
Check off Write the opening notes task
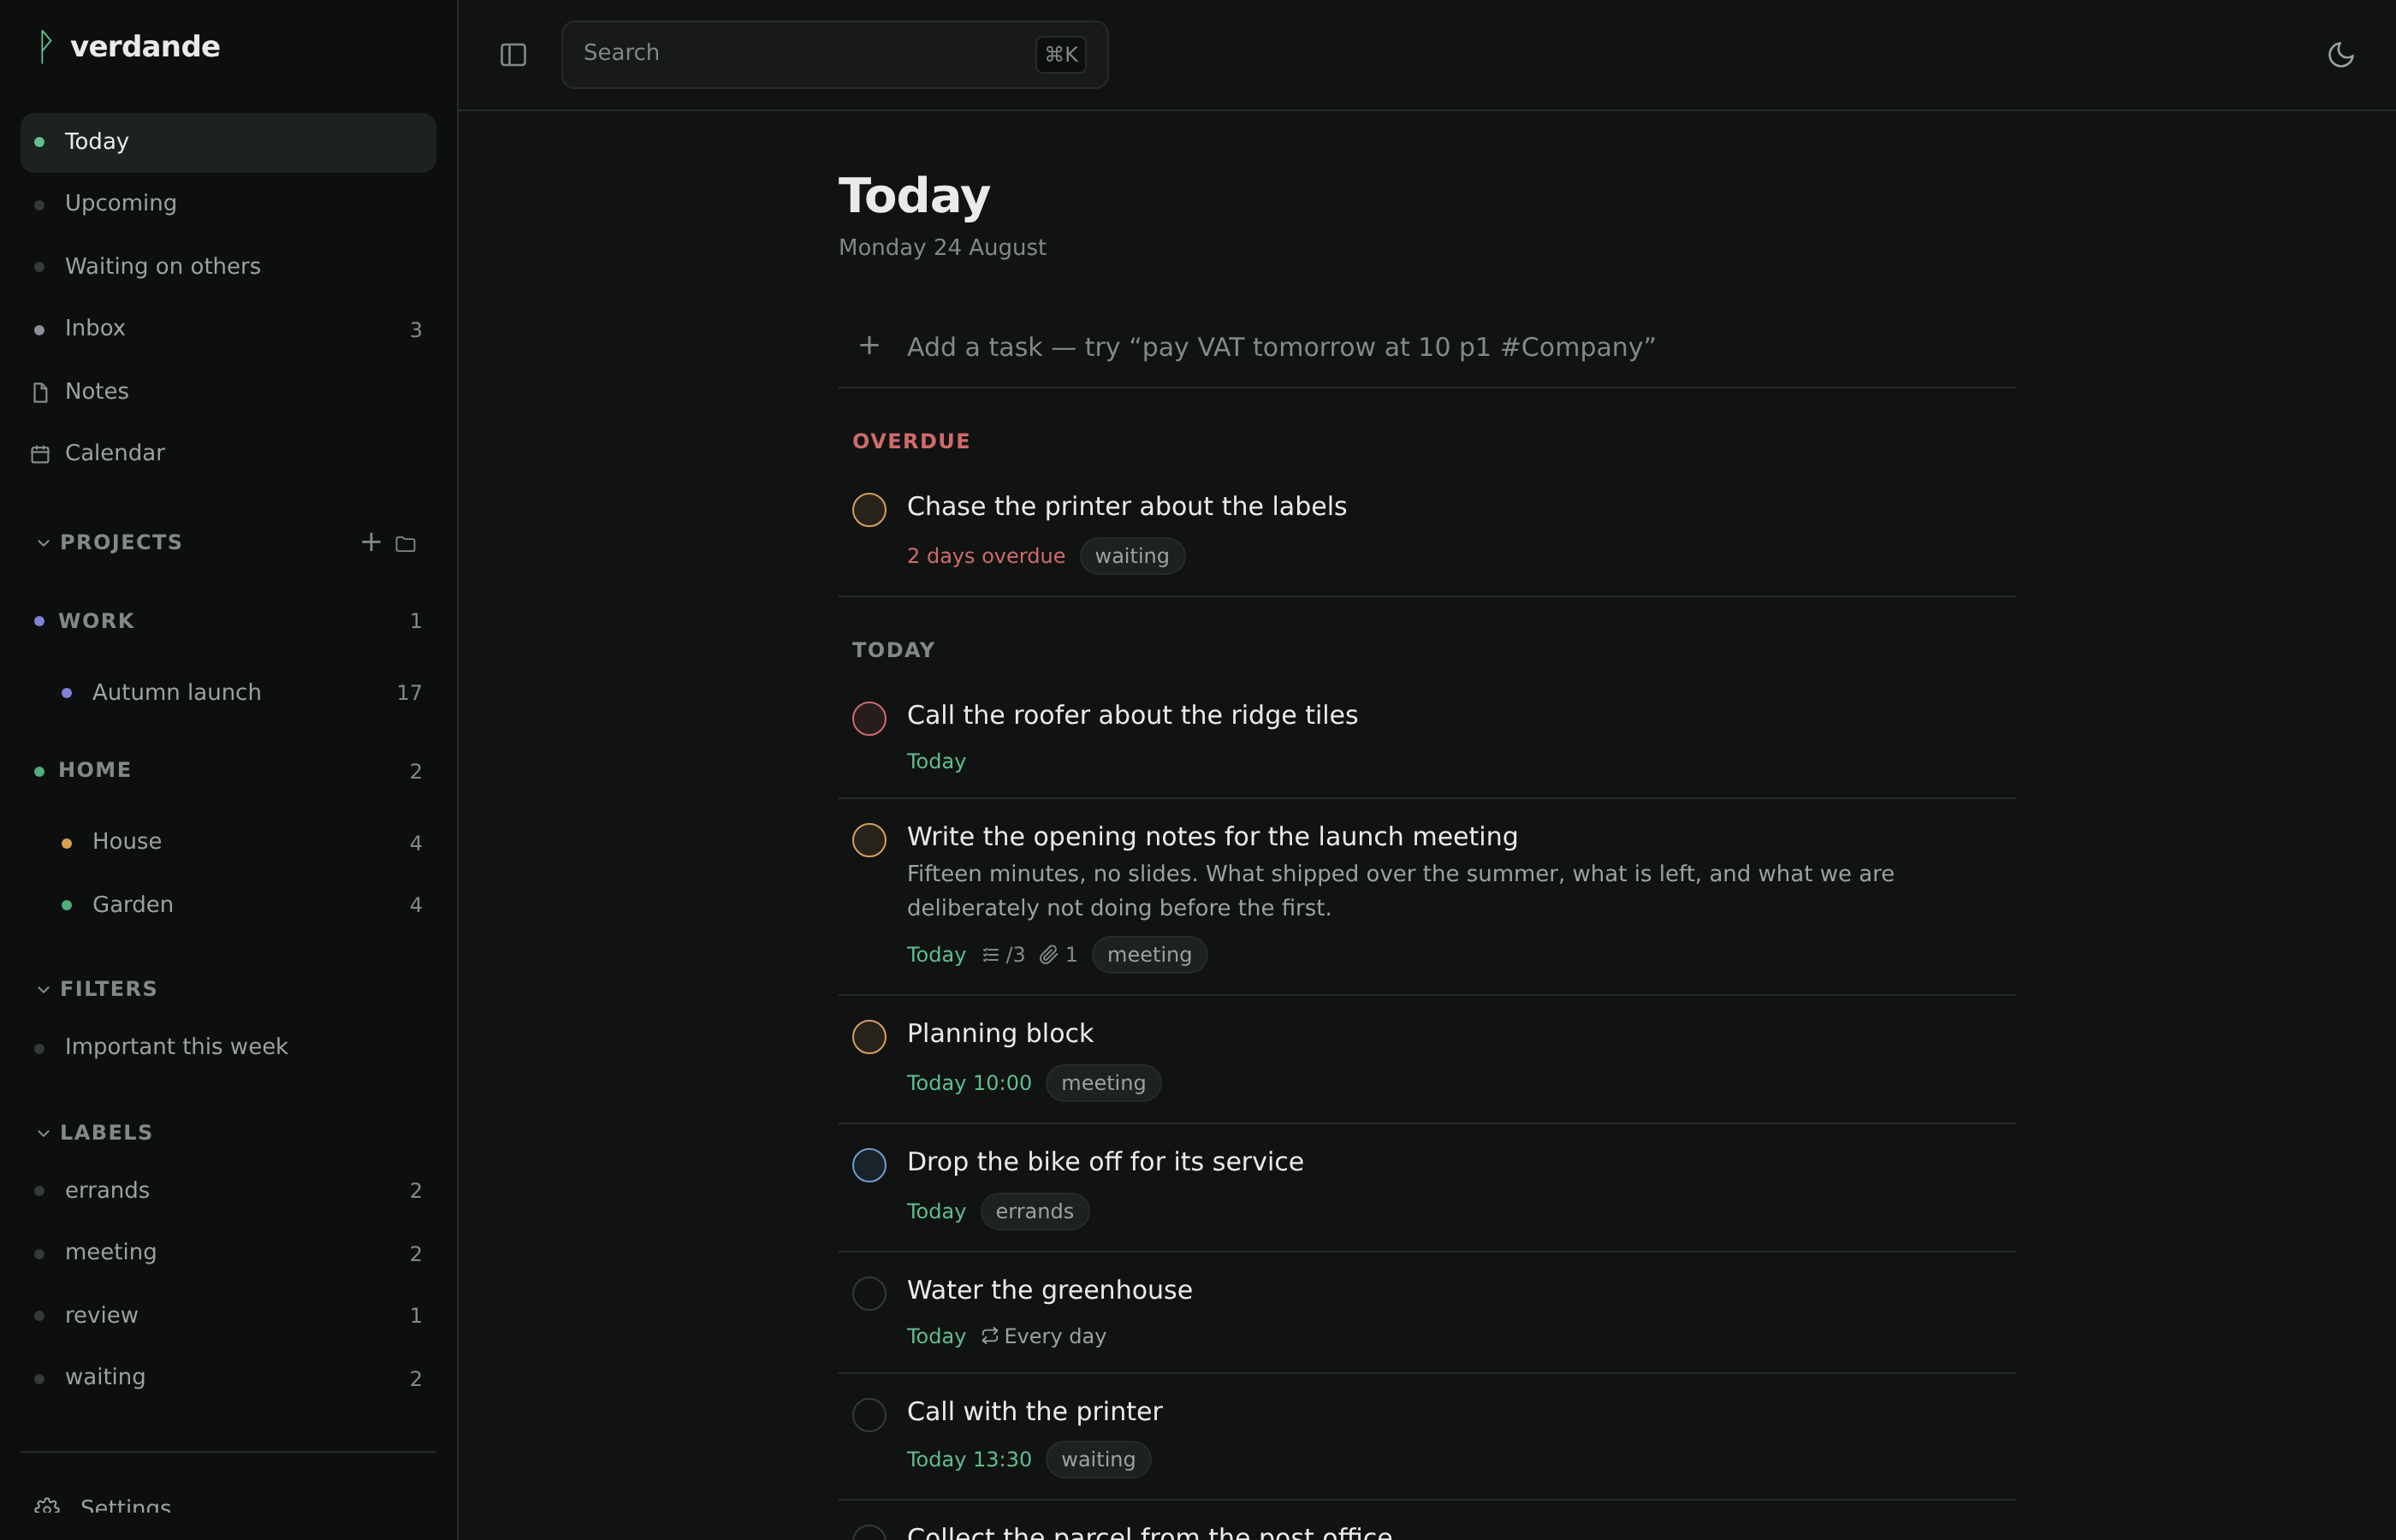click(x=869, y=840)
